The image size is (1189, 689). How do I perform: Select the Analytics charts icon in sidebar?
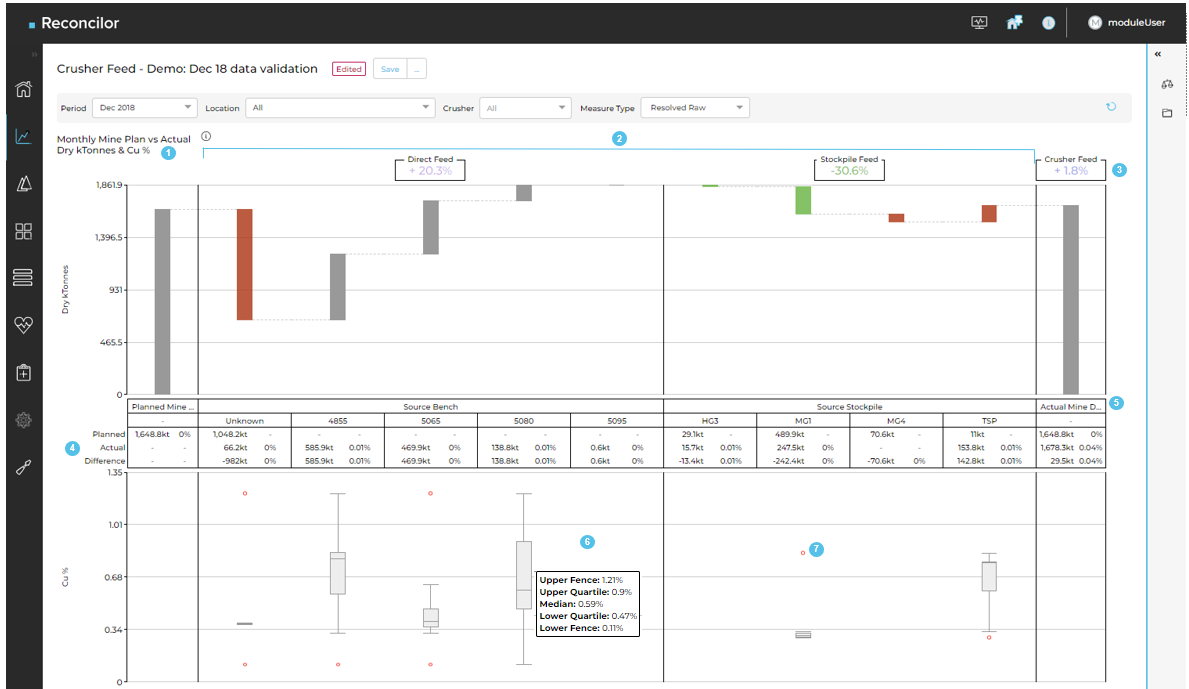(23, 136)
